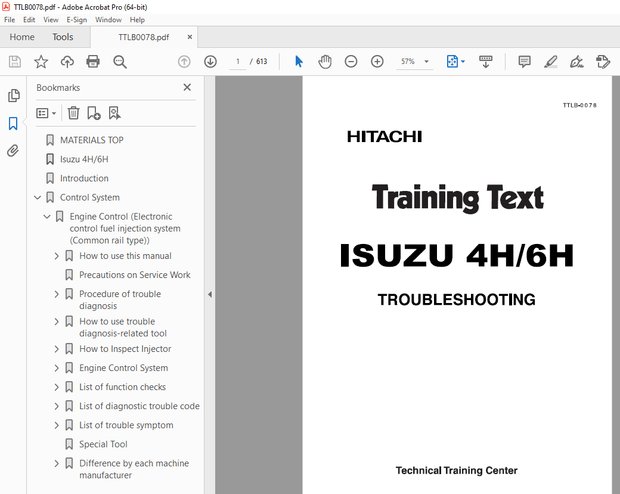Click the scrolling mode read icon
This screenshot has height=494, width=620.
point(486,62)
